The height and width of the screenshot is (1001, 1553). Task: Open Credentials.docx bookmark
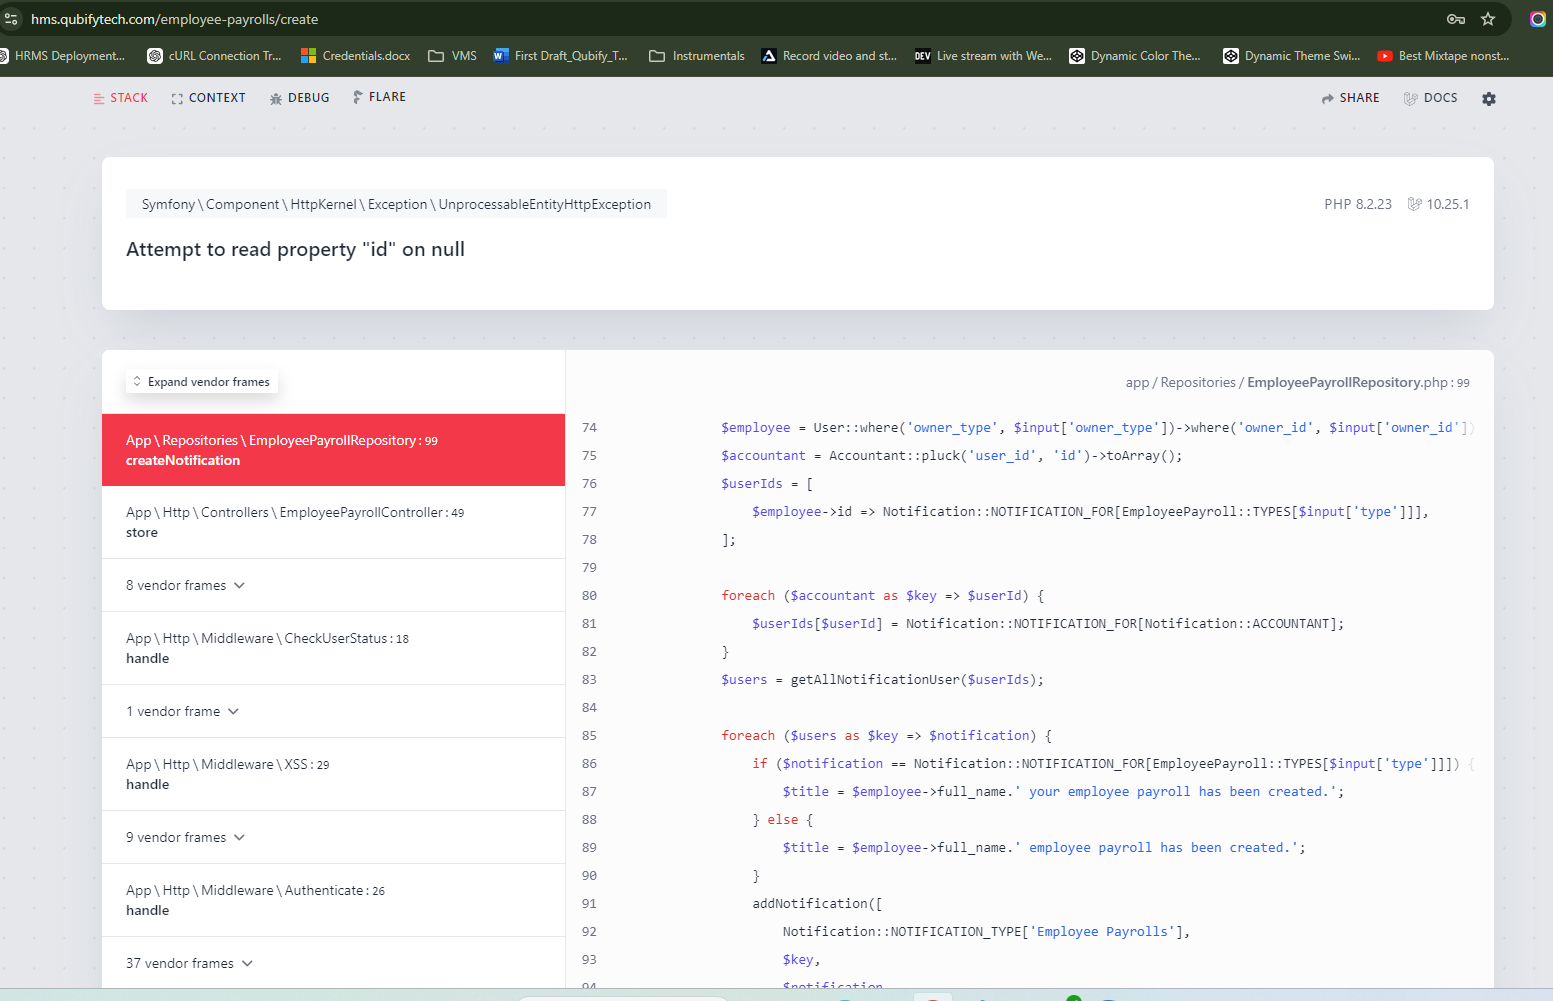coord(355,56)
